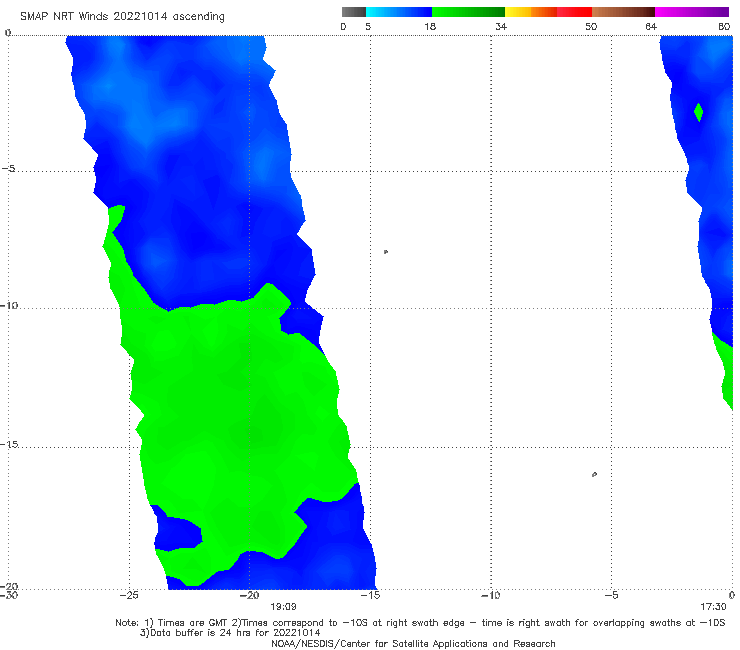
Task: Select the yellow-red 34-50 segment of color bar
Action: tap(548, 12)
